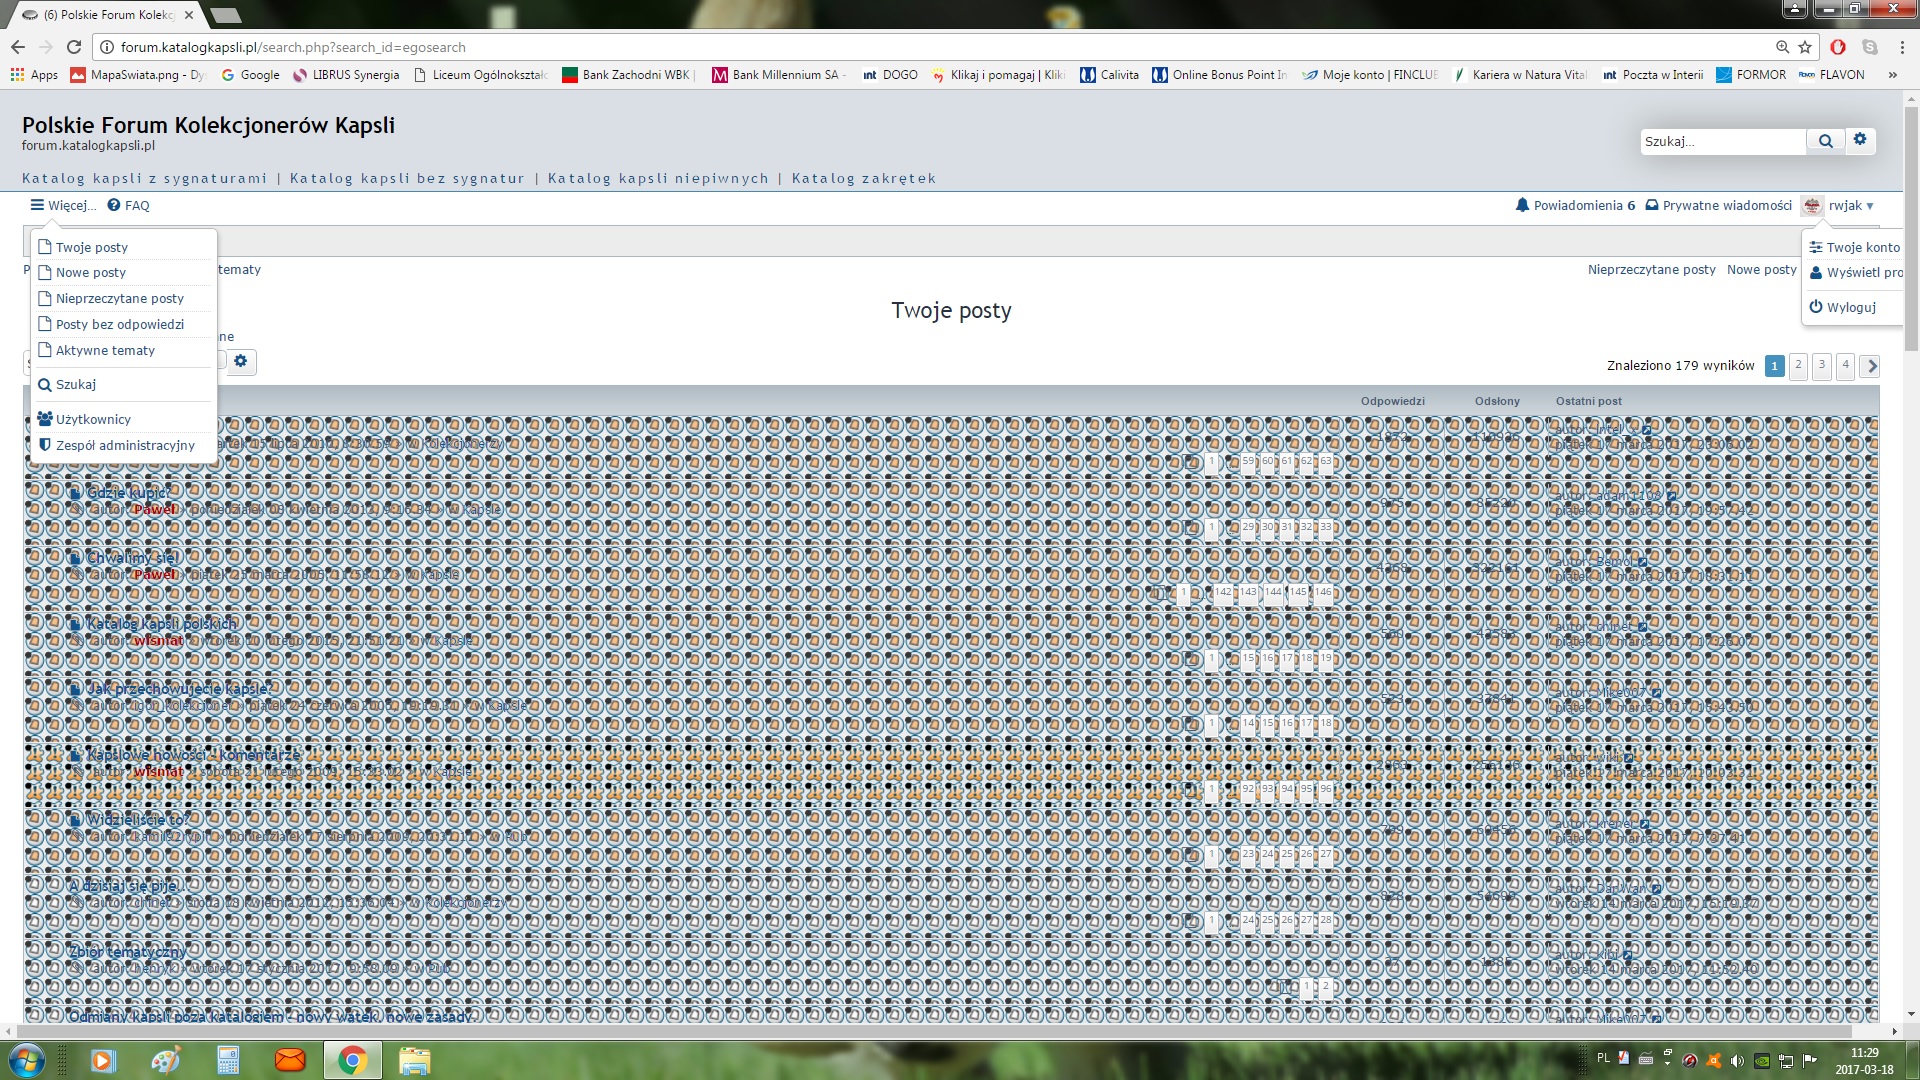Open Katalog zakrętek link
The height and width of the screenshot is (1080, 1920).
[x=863, y=178]
